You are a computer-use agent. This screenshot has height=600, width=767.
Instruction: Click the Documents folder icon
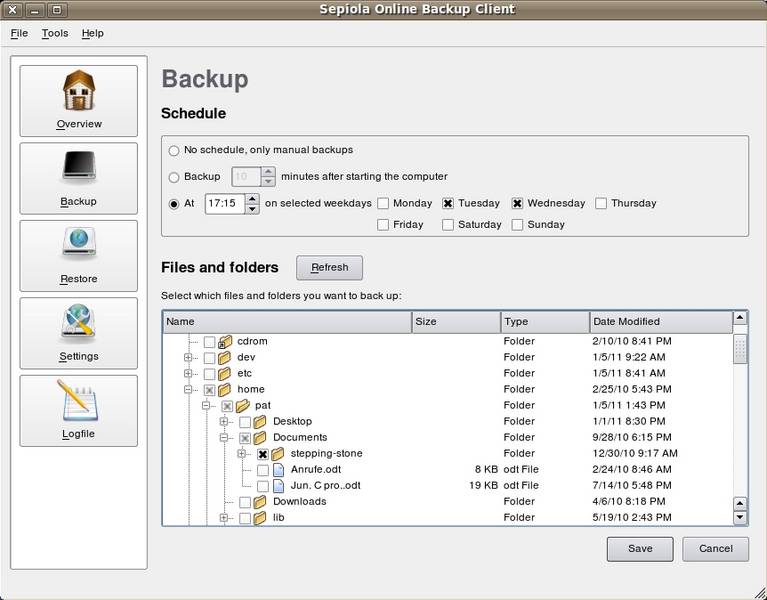tap(260, 438)
